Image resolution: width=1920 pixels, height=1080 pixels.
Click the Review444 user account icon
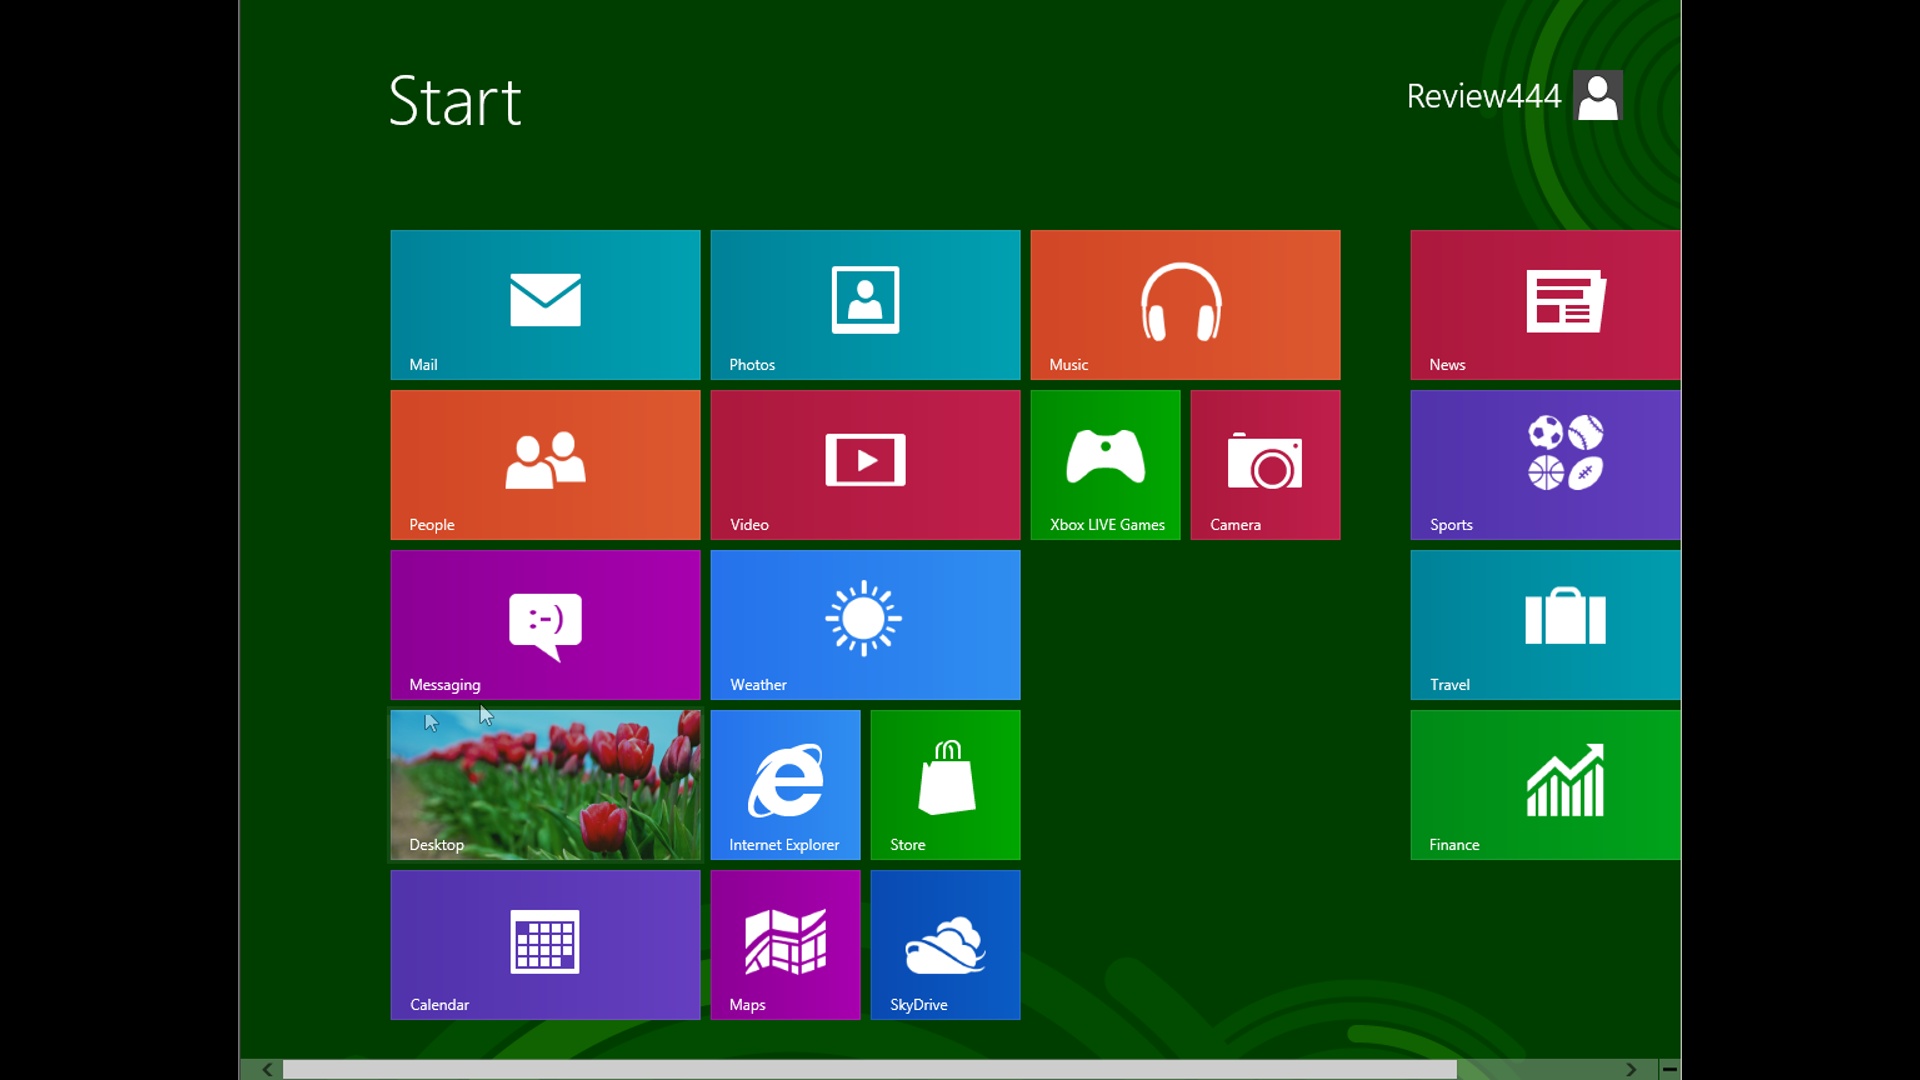1598,96
